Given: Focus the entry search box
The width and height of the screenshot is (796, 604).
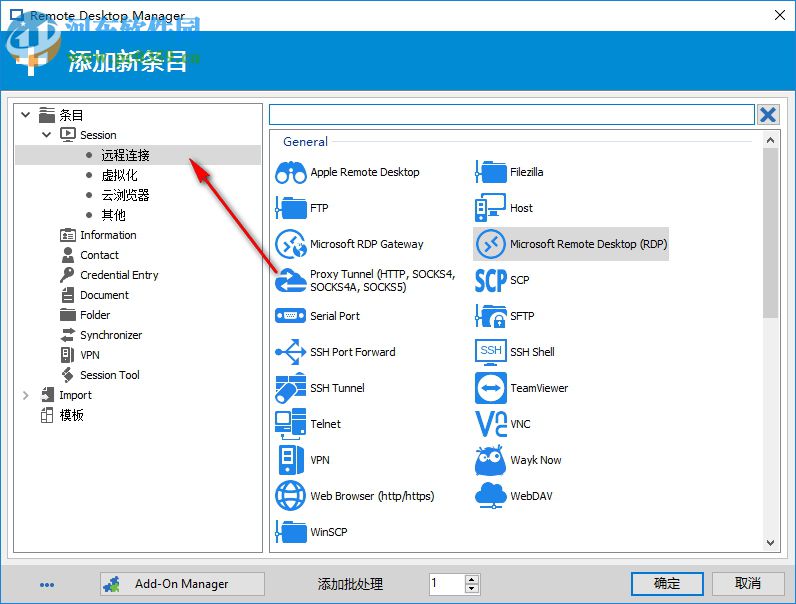Looking at the screenshot, I should pos(512,115).
